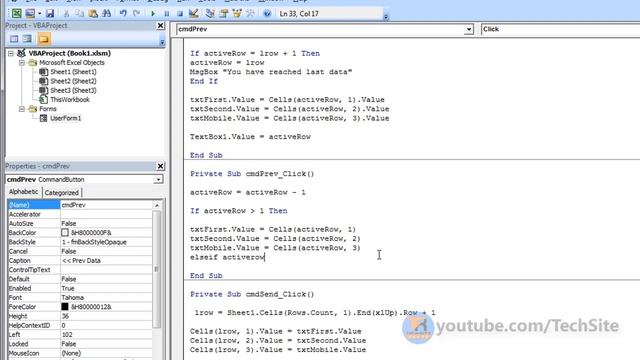Click the Properties list scrollbar thumb

157,269
